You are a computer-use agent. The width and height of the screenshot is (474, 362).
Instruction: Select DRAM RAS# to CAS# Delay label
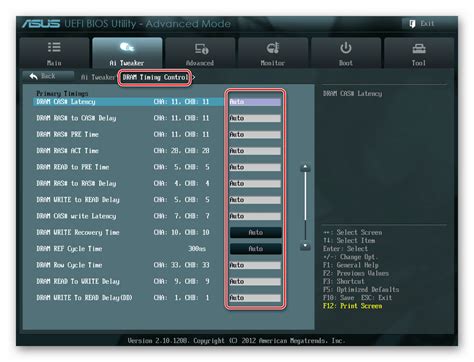[76, 118]
